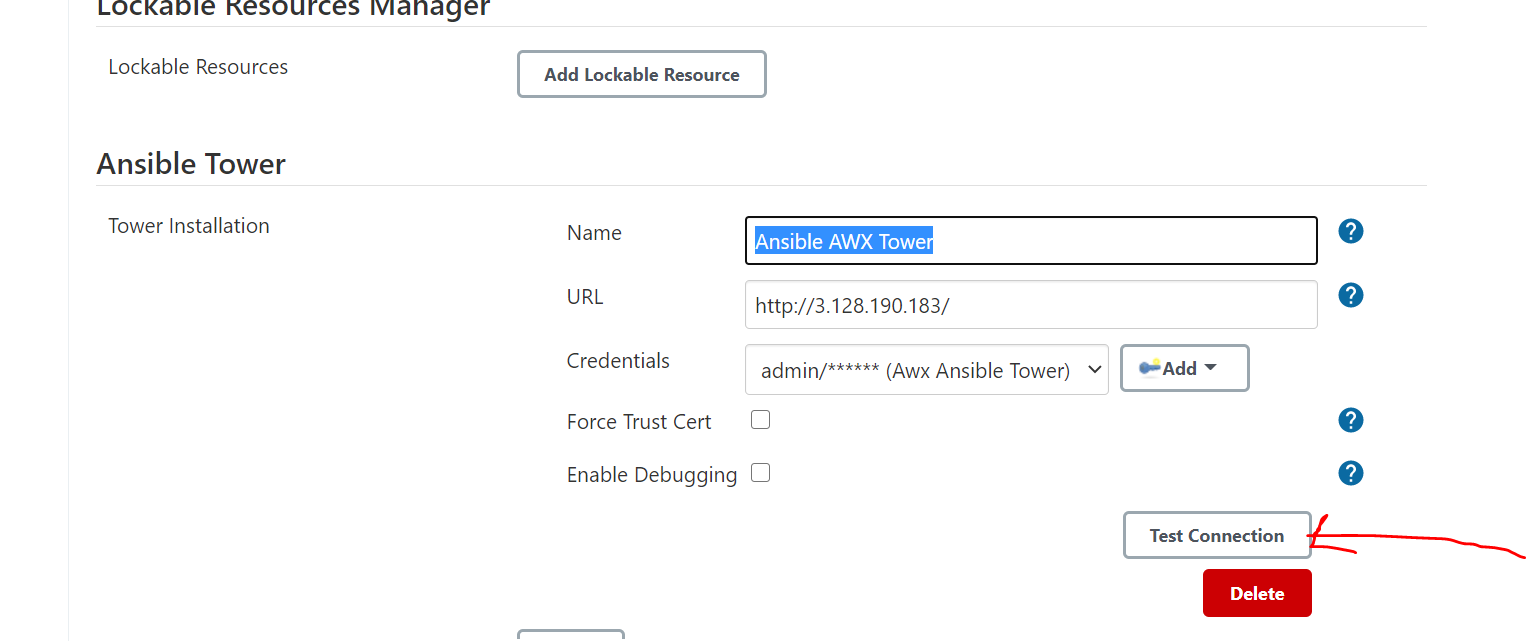
Task: Open help for the Name field
Action: click(x=1351, y=232)
